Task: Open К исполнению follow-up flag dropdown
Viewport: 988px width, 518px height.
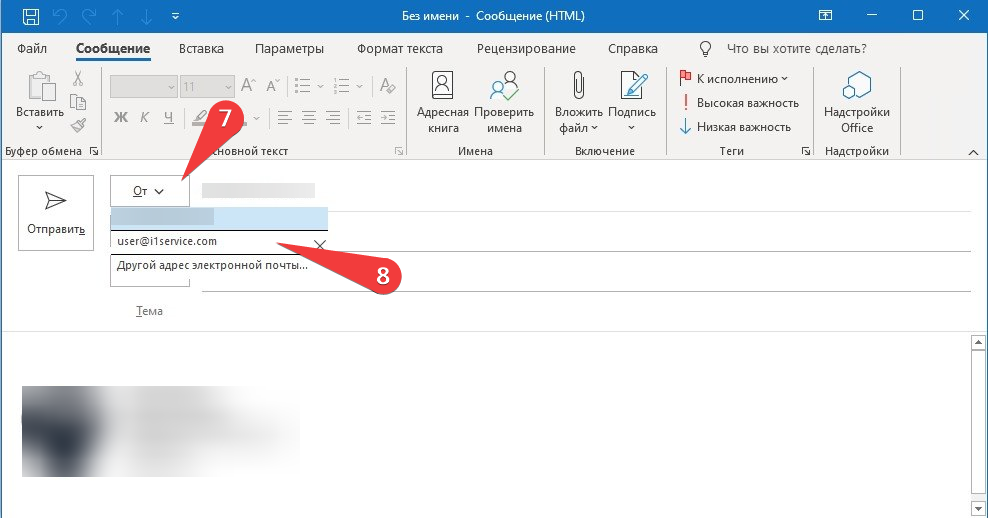Action: coord(734,79)
